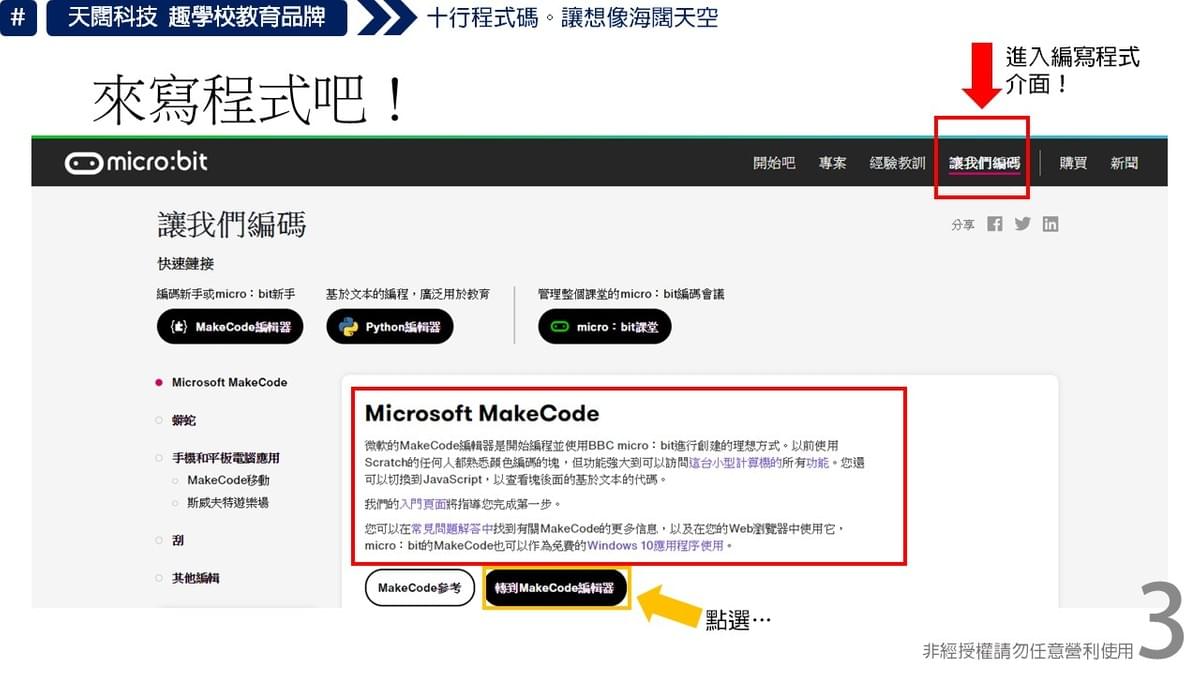Click the 基於文本的編程,廣泛用於教育 caption

(408, 294)
